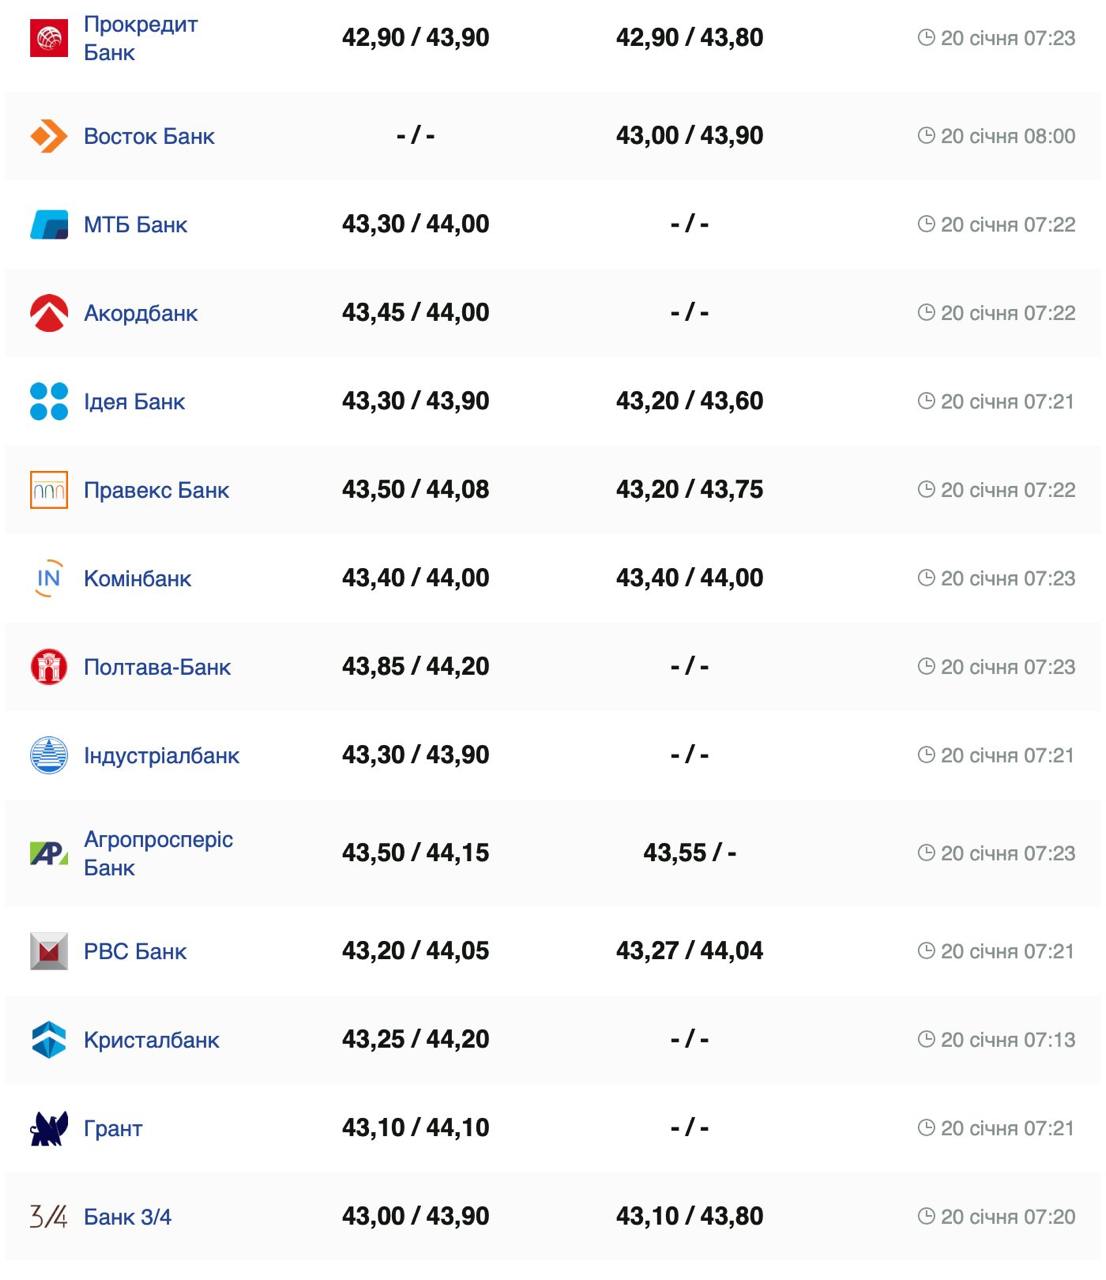Click the blue МТБ Банк logo

click(49, 224)
